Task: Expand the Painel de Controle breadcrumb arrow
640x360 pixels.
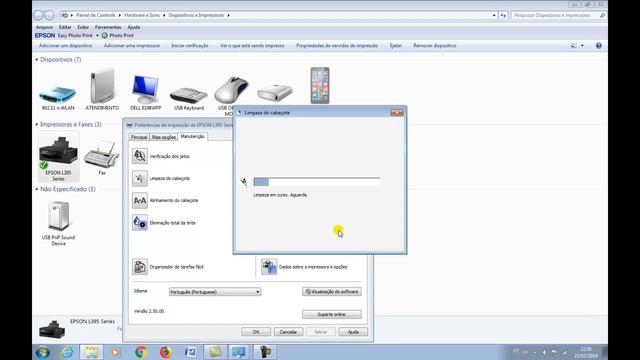Action: point(120,15)
